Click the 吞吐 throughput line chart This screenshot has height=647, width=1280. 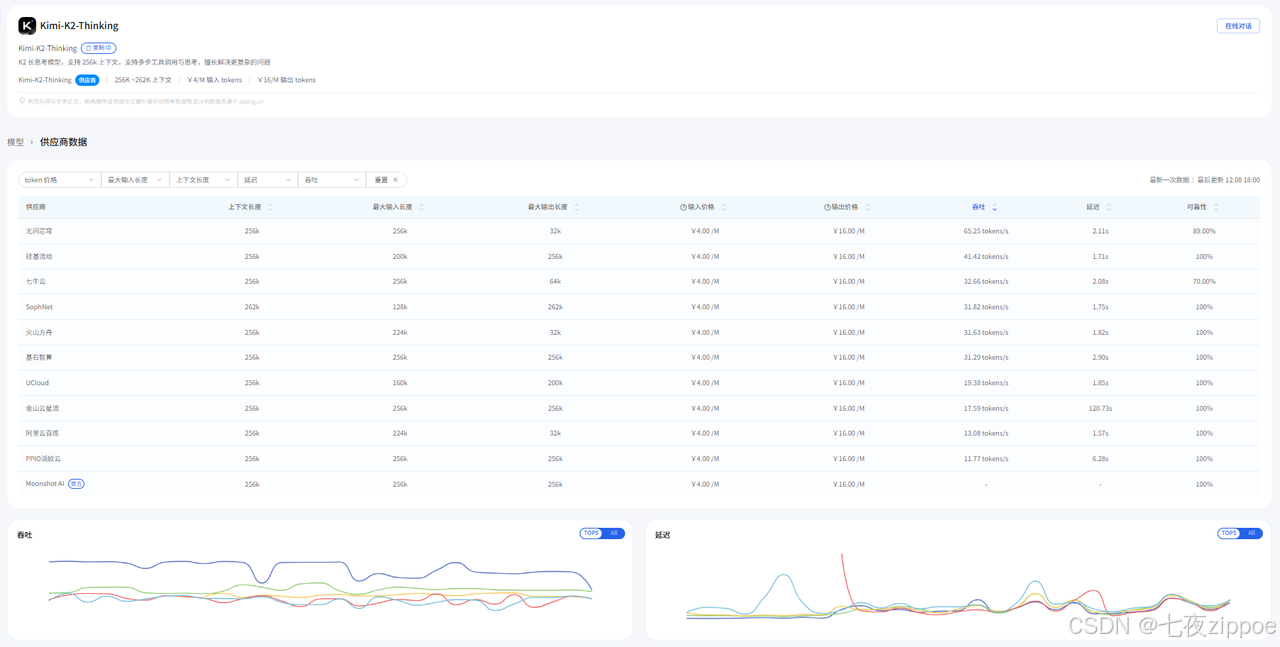pyautogui.click(x=320, y=585)
